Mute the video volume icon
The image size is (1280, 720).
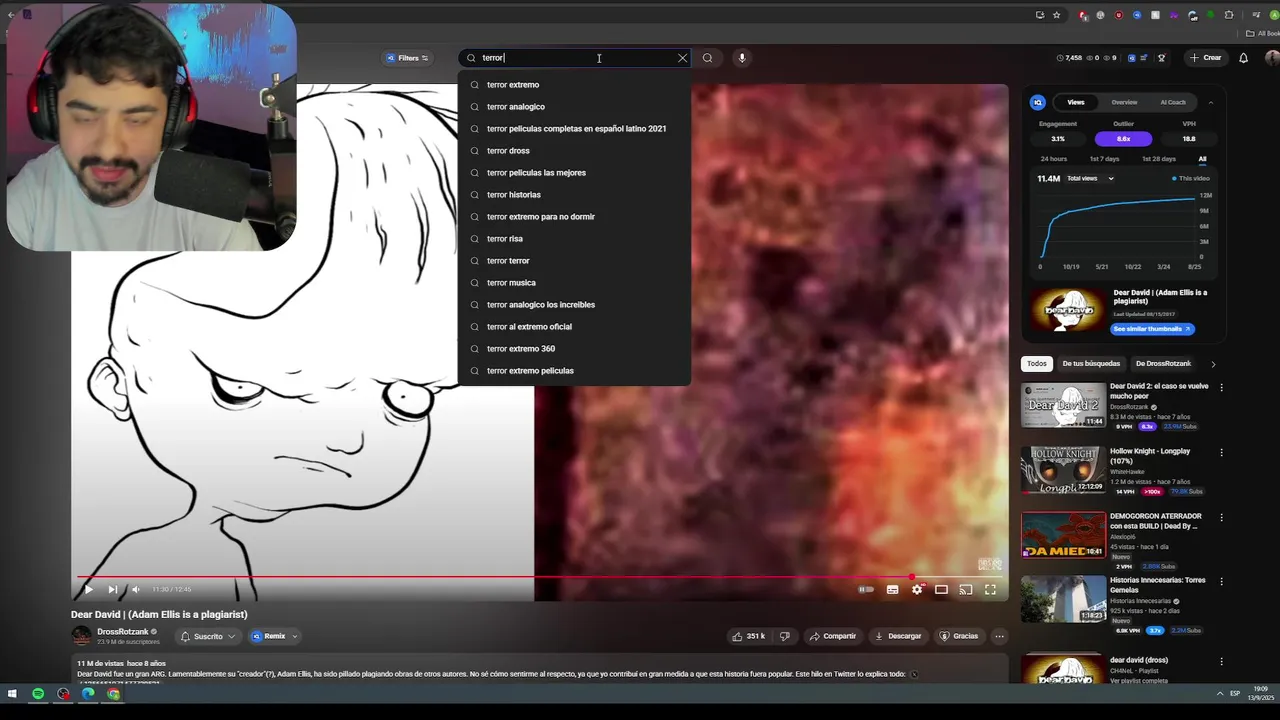[136, 589]
